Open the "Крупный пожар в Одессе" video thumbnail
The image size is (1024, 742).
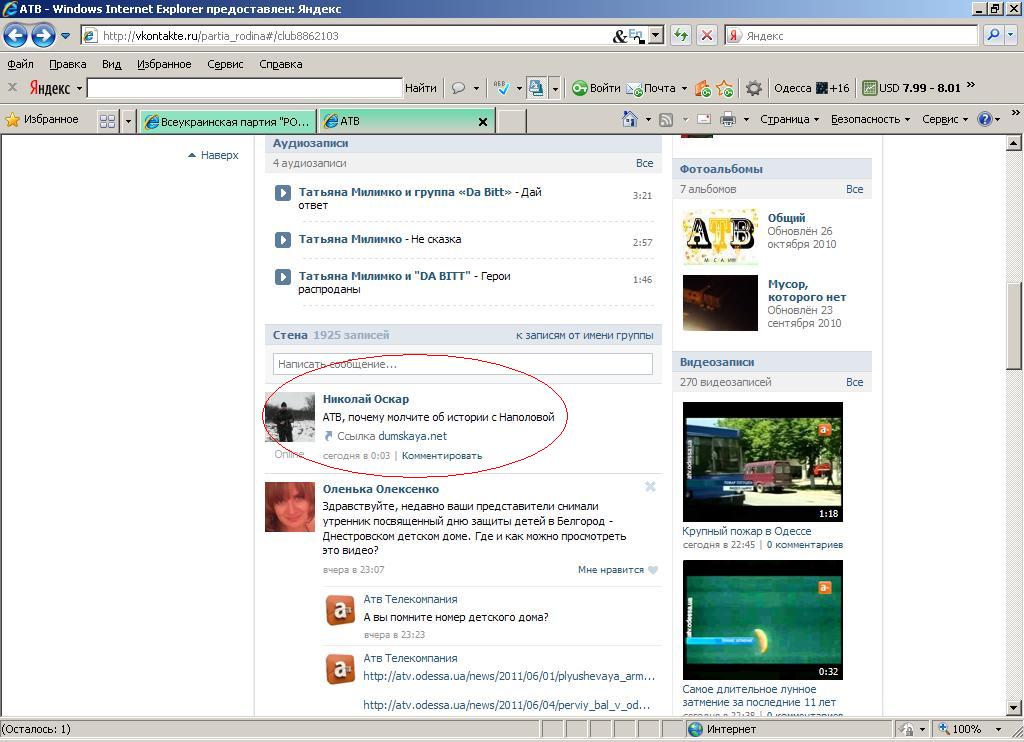762,462
